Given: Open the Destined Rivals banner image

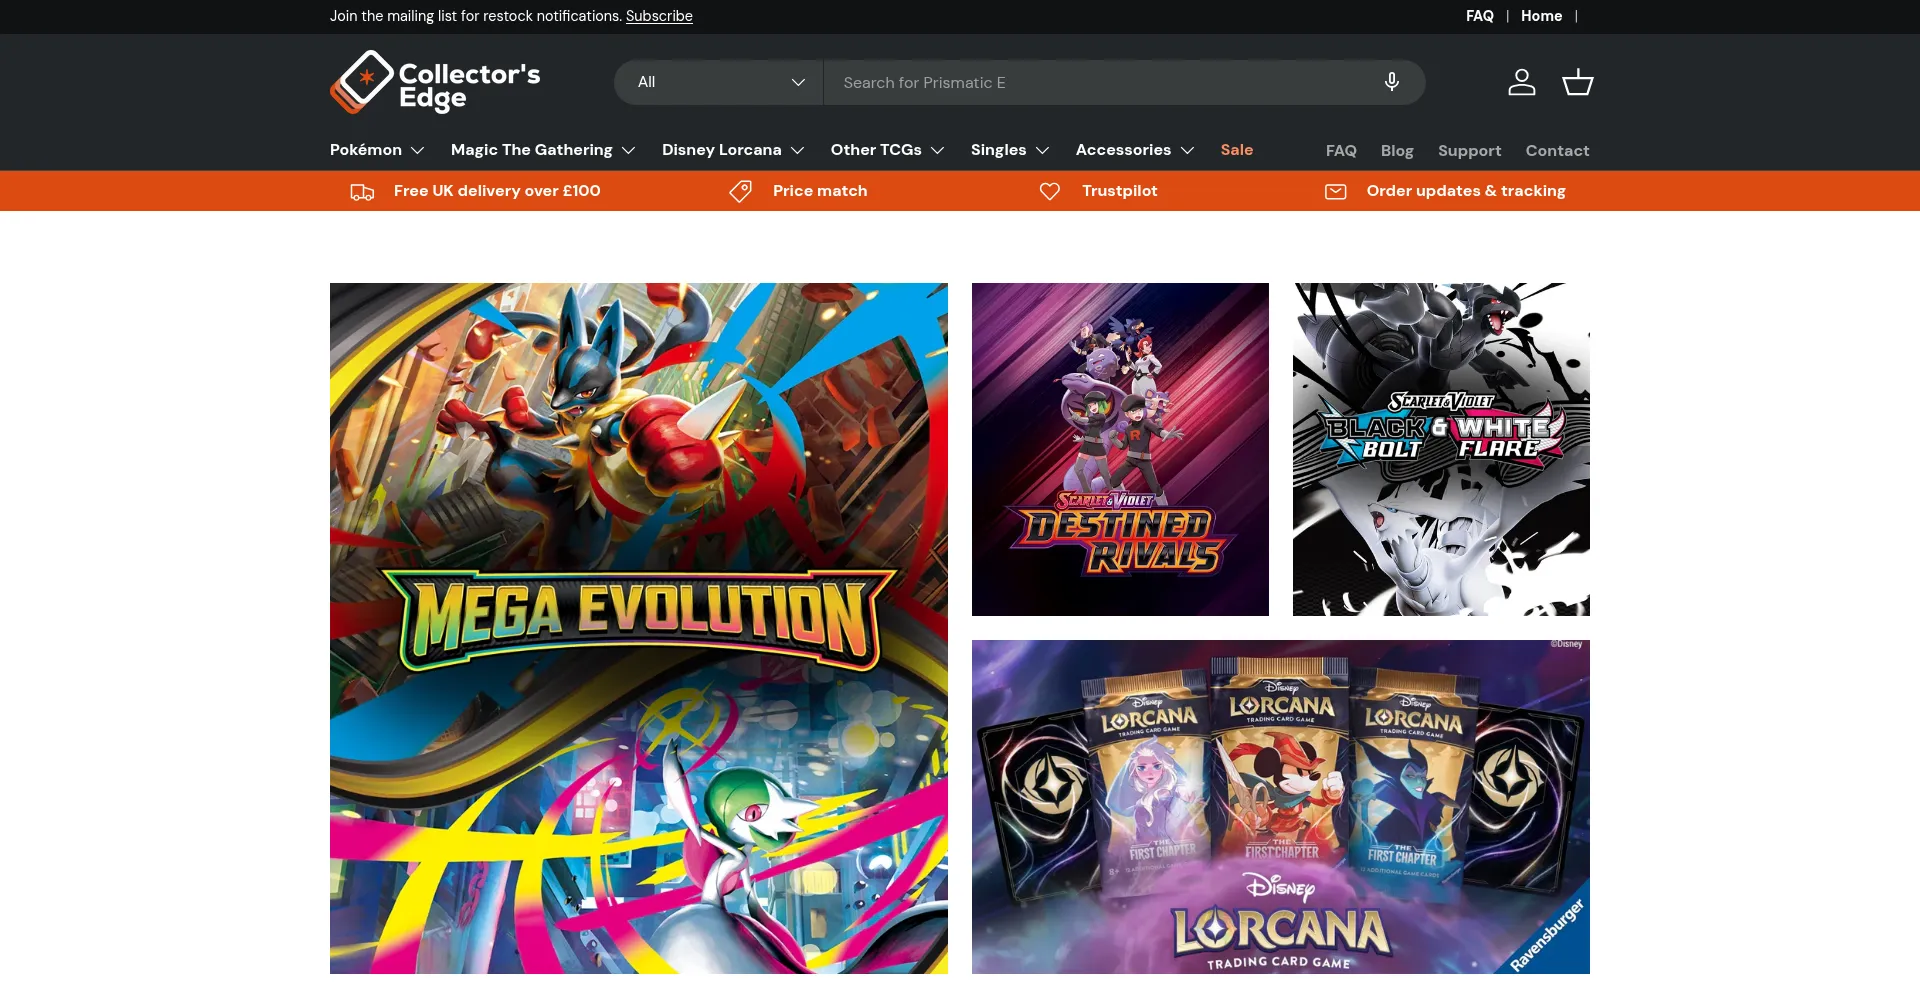Looking at the screenshot, I should coord(1120,449).
